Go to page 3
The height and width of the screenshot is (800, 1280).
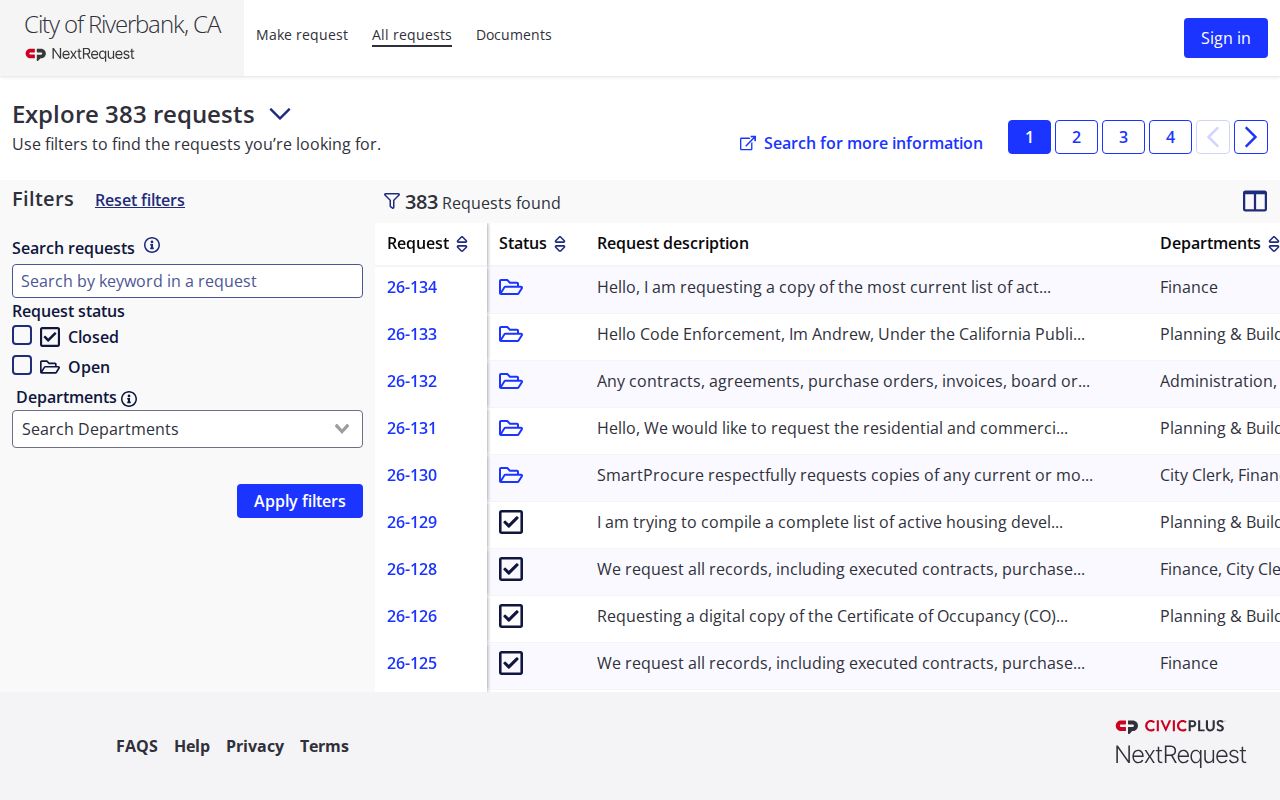click(x=1123, y=137)
